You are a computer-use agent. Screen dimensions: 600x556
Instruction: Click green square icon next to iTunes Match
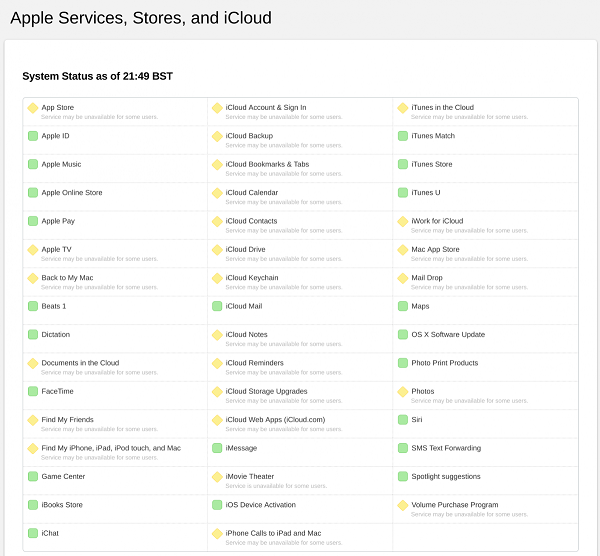[403, 136]
